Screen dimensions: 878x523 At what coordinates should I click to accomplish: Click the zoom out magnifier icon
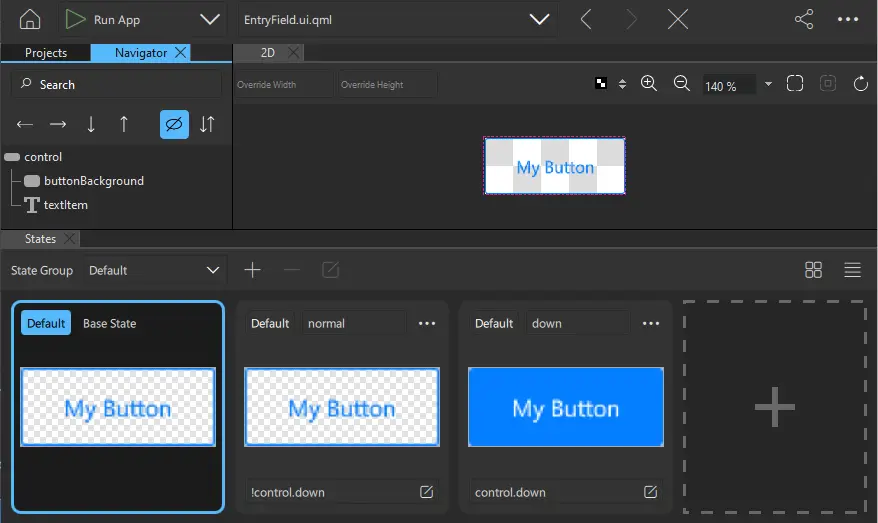pyautogui.click(x=682, y=84)
